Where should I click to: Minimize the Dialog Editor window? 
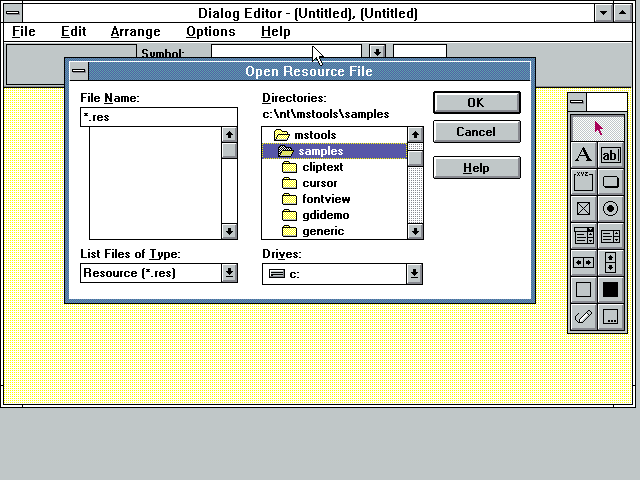(x=603, y=13)
